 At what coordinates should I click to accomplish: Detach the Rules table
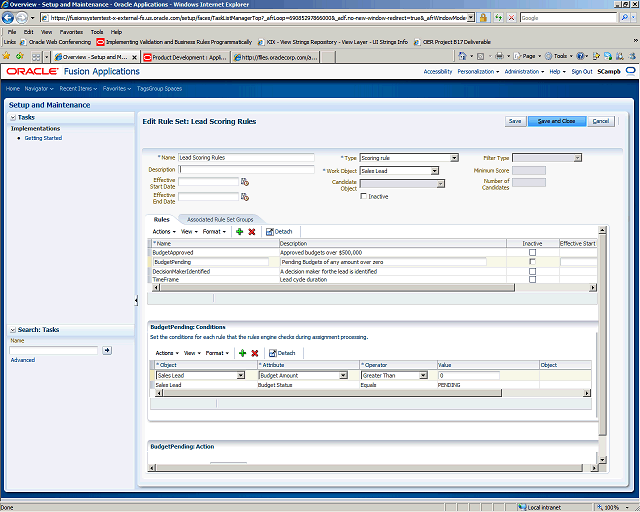click(x=279, y=232)
